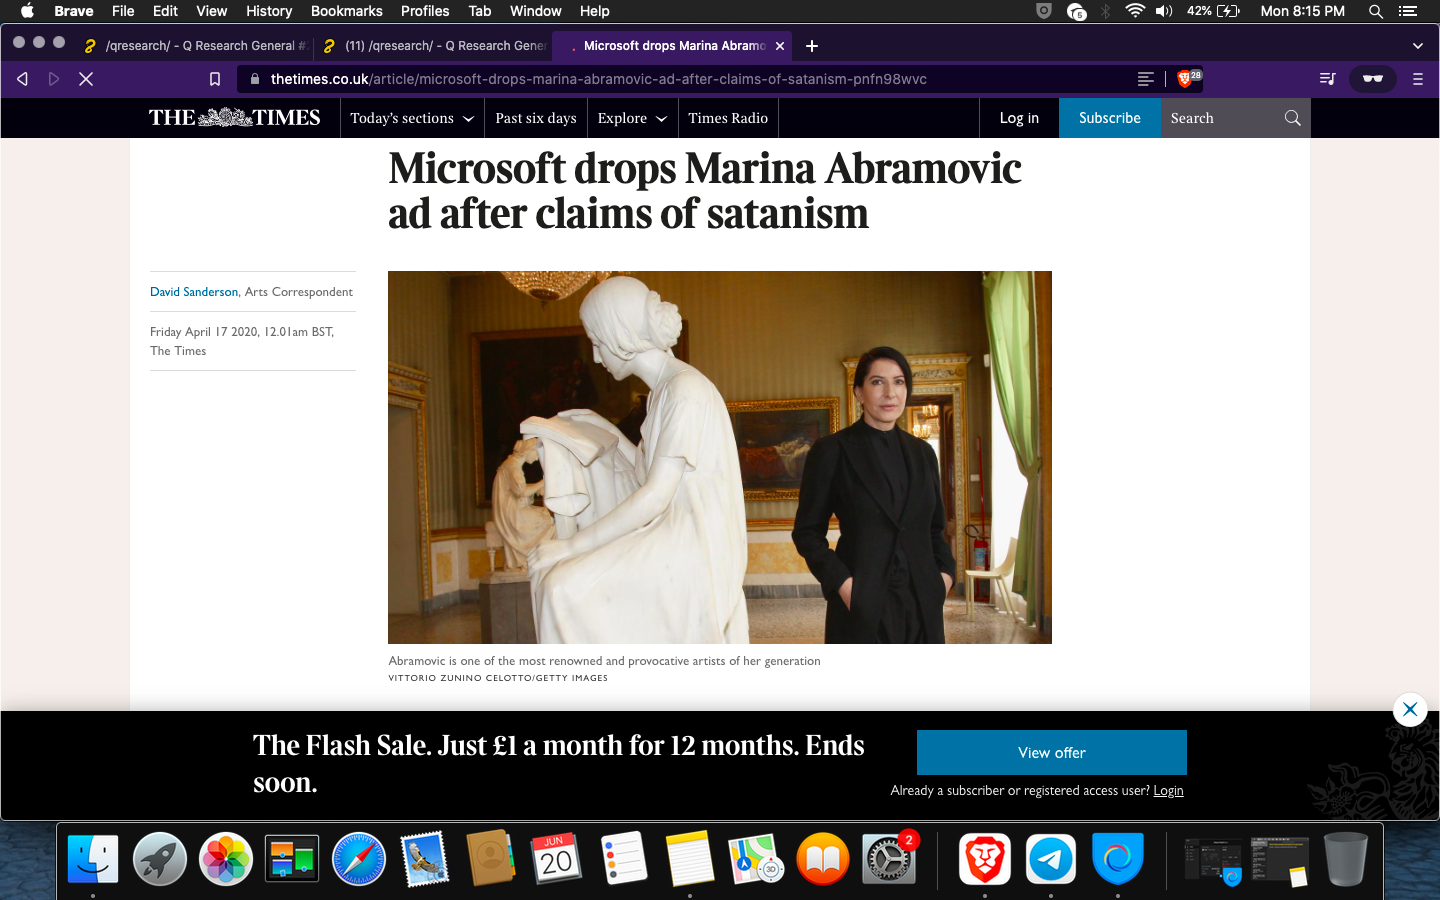This screenshot has height=900, width=1440.
Task: Click The Times logo
Action: tap(235, 118)
